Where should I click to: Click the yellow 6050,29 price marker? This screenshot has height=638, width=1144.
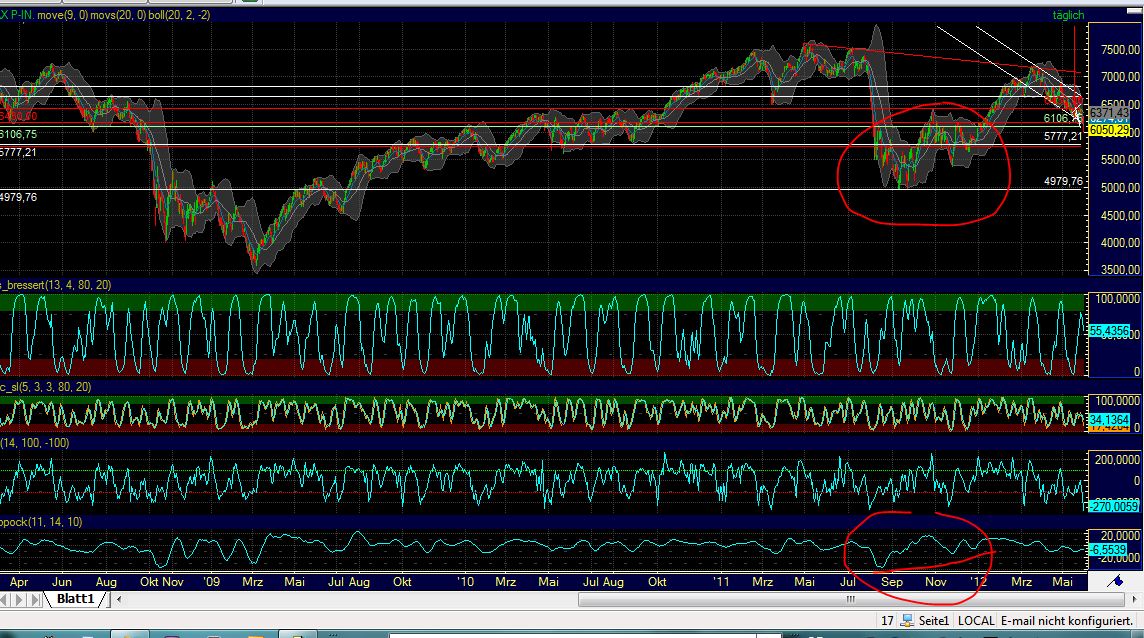coord(1109,130)
